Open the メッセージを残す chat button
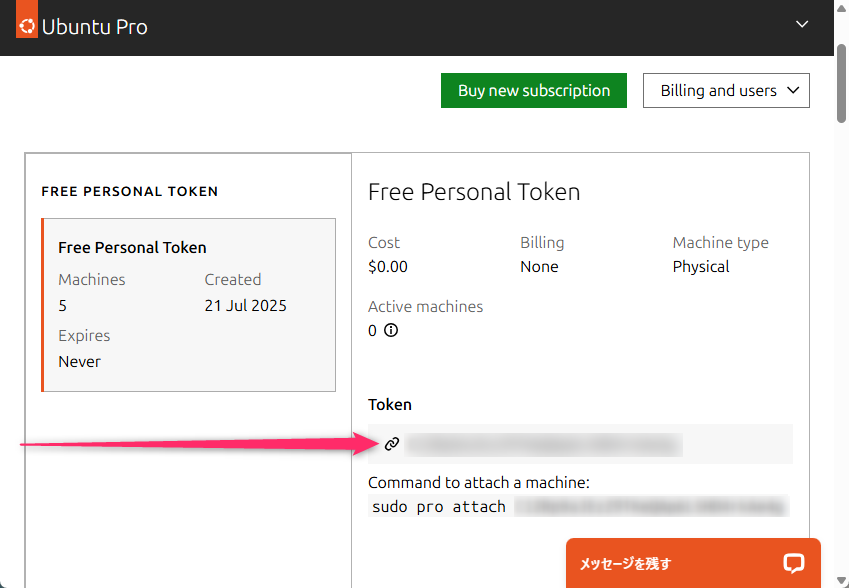Screen dimensions: 849x588 pyautogui.click(x=693, y=563)
